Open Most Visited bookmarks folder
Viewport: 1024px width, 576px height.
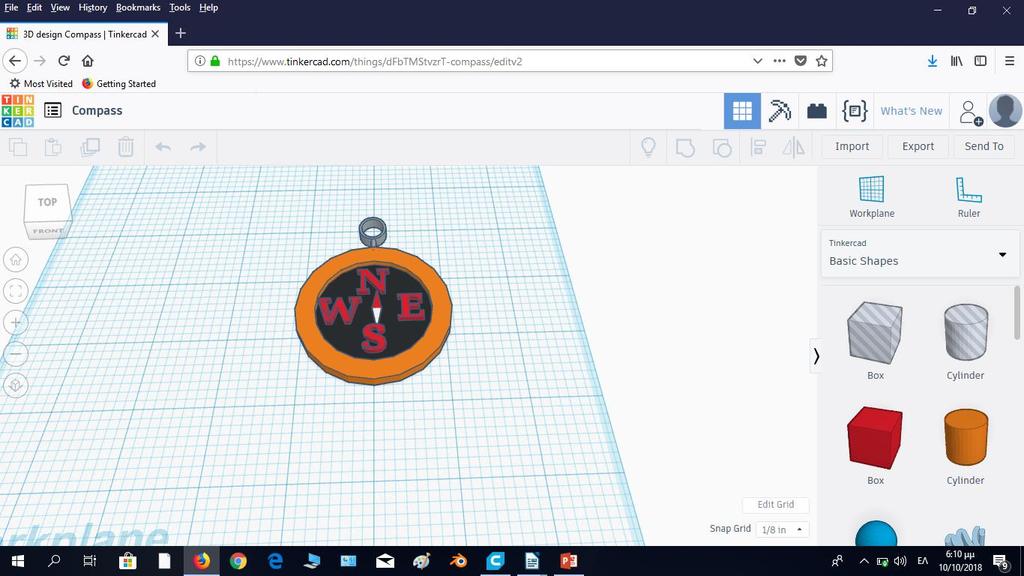[41, 84]
